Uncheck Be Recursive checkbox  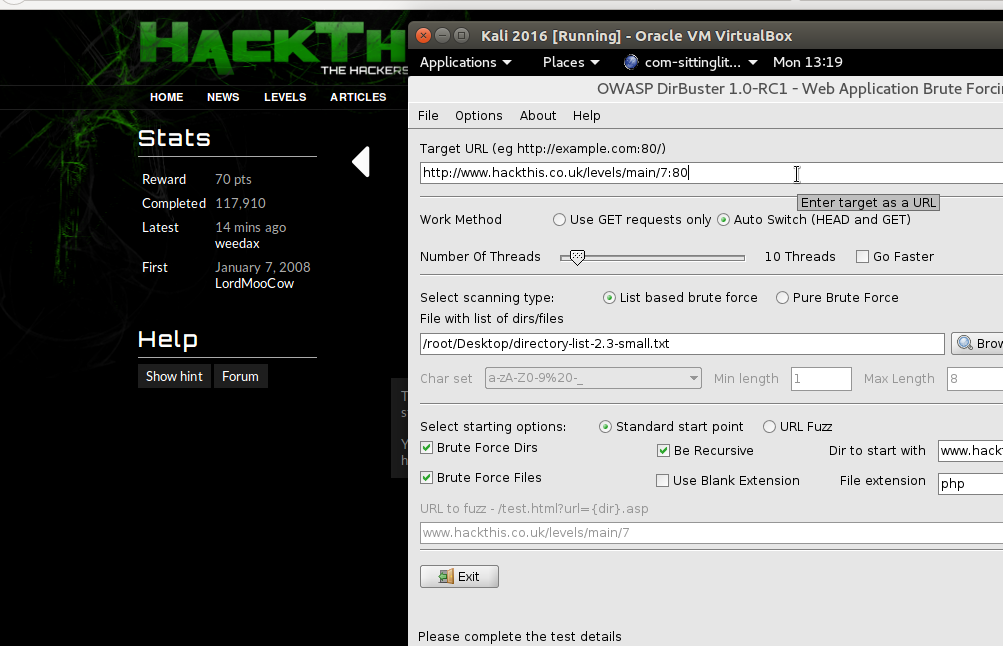[x=663, y=450]
